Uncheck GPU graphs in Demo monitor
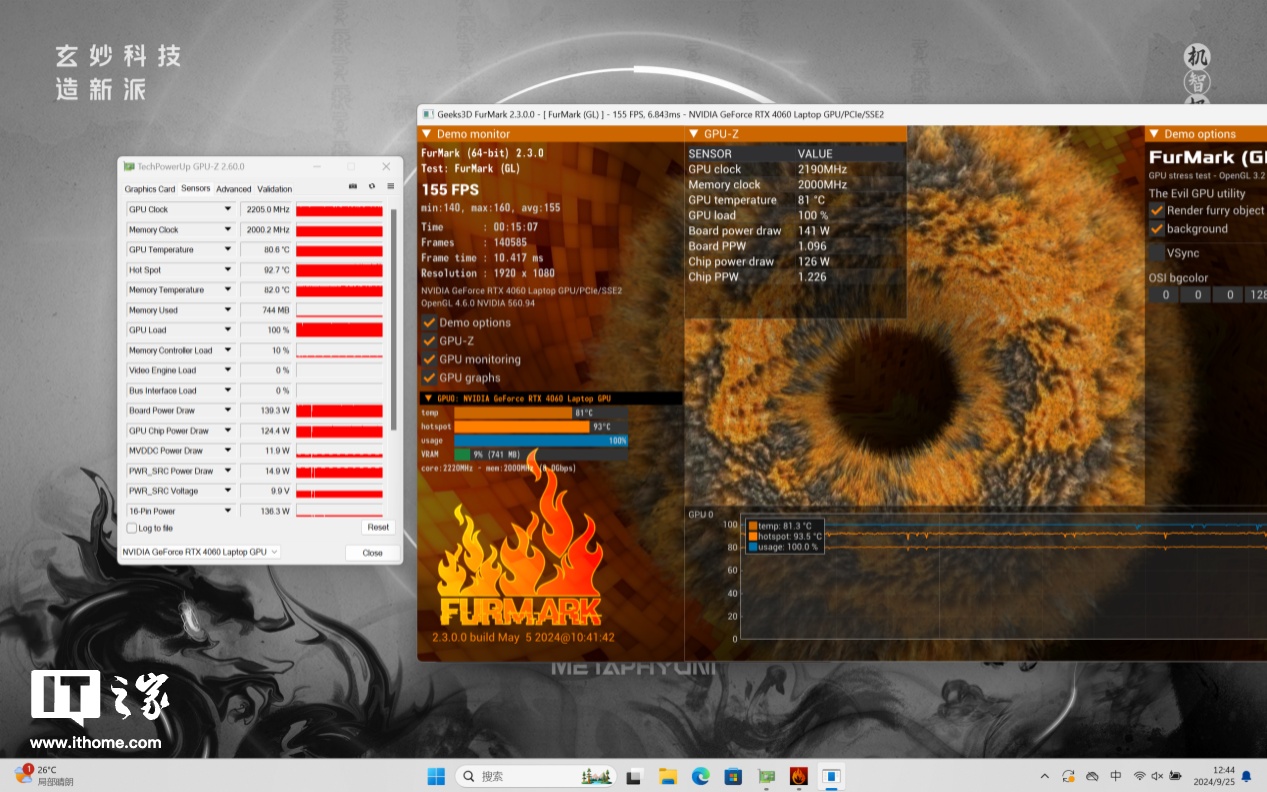This screenshot has height=792, width=1267. [x=429, y=378]
